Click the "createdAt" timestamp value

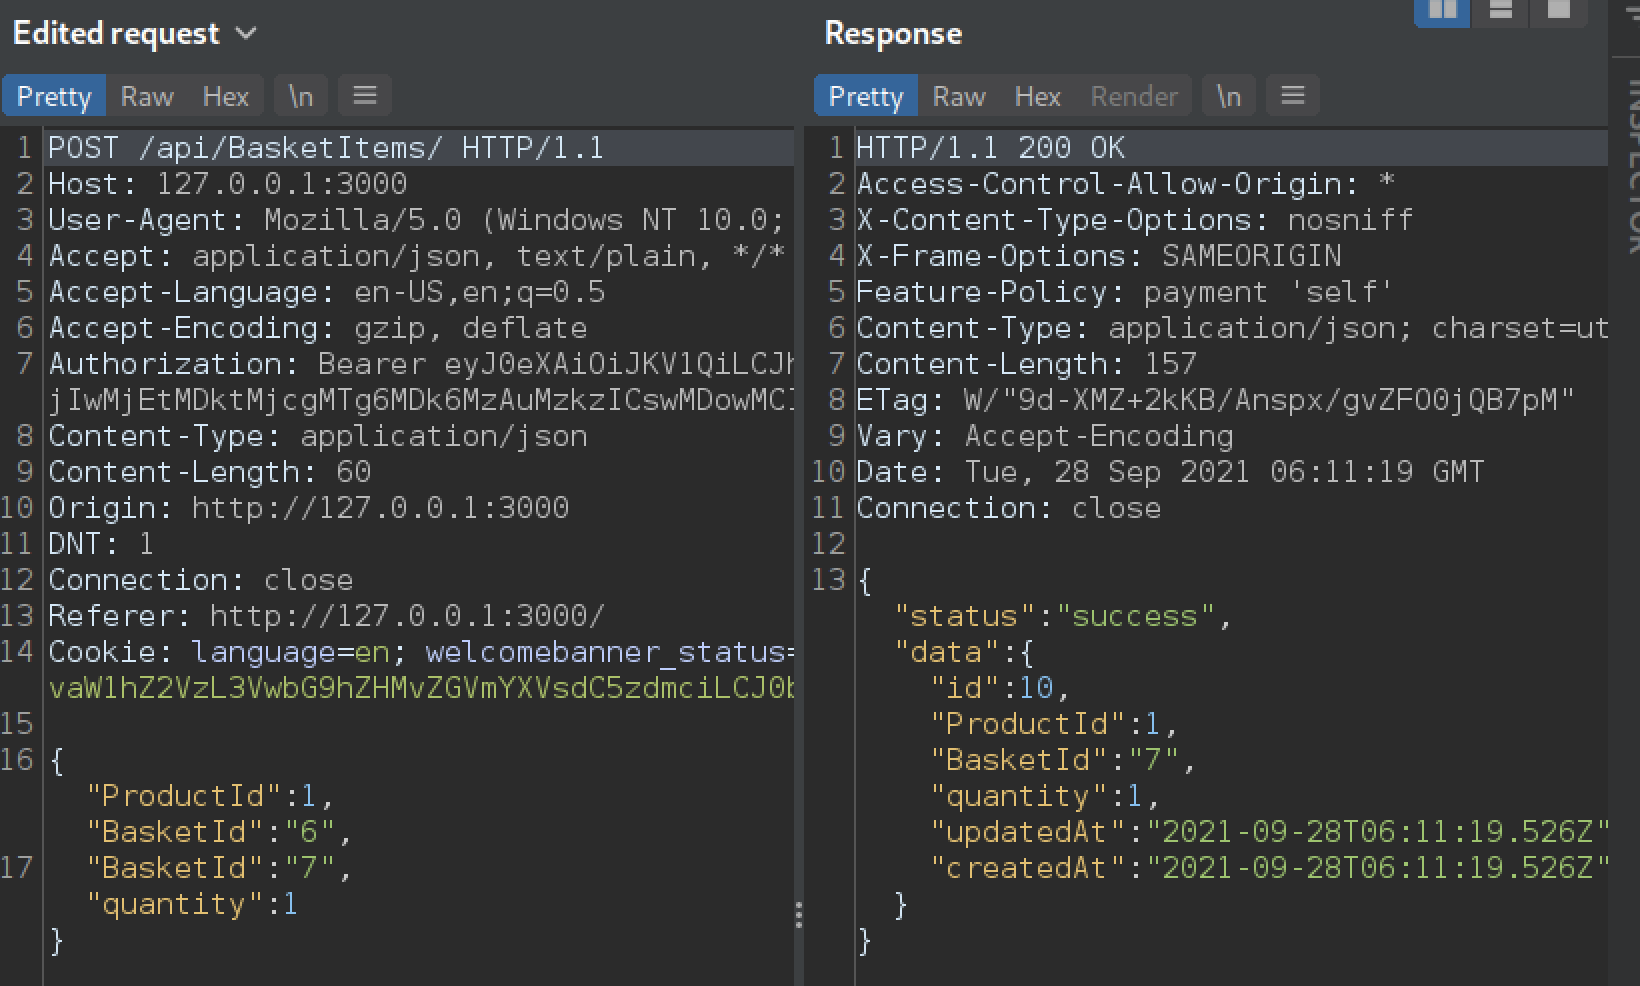click(1378, 868)
